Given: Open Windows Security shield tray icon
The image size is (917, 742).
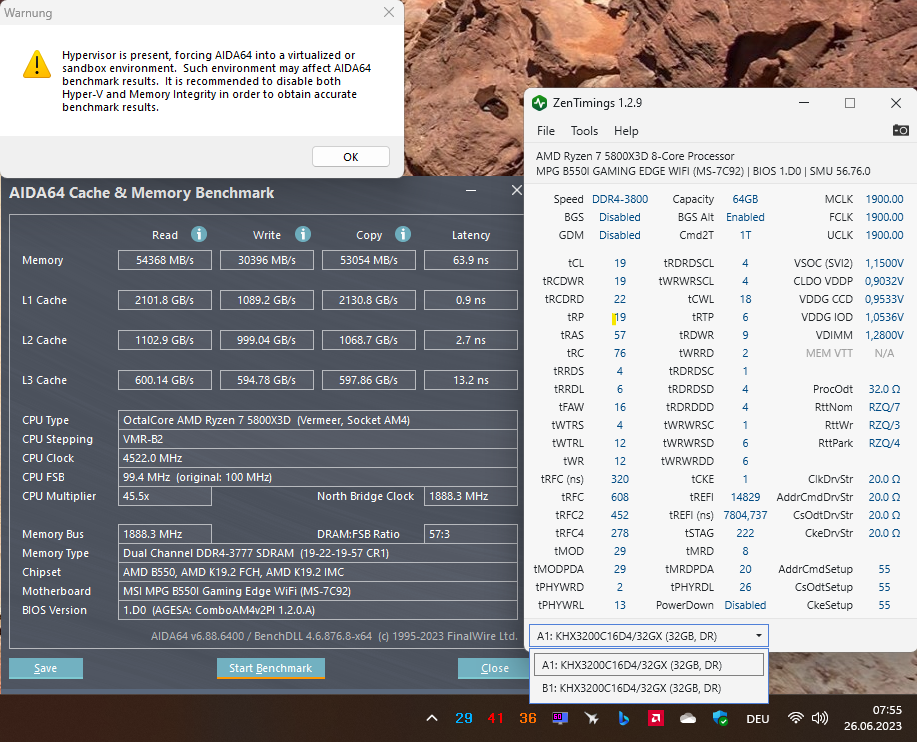Looking at the screenshot, I should coord(720,718).
